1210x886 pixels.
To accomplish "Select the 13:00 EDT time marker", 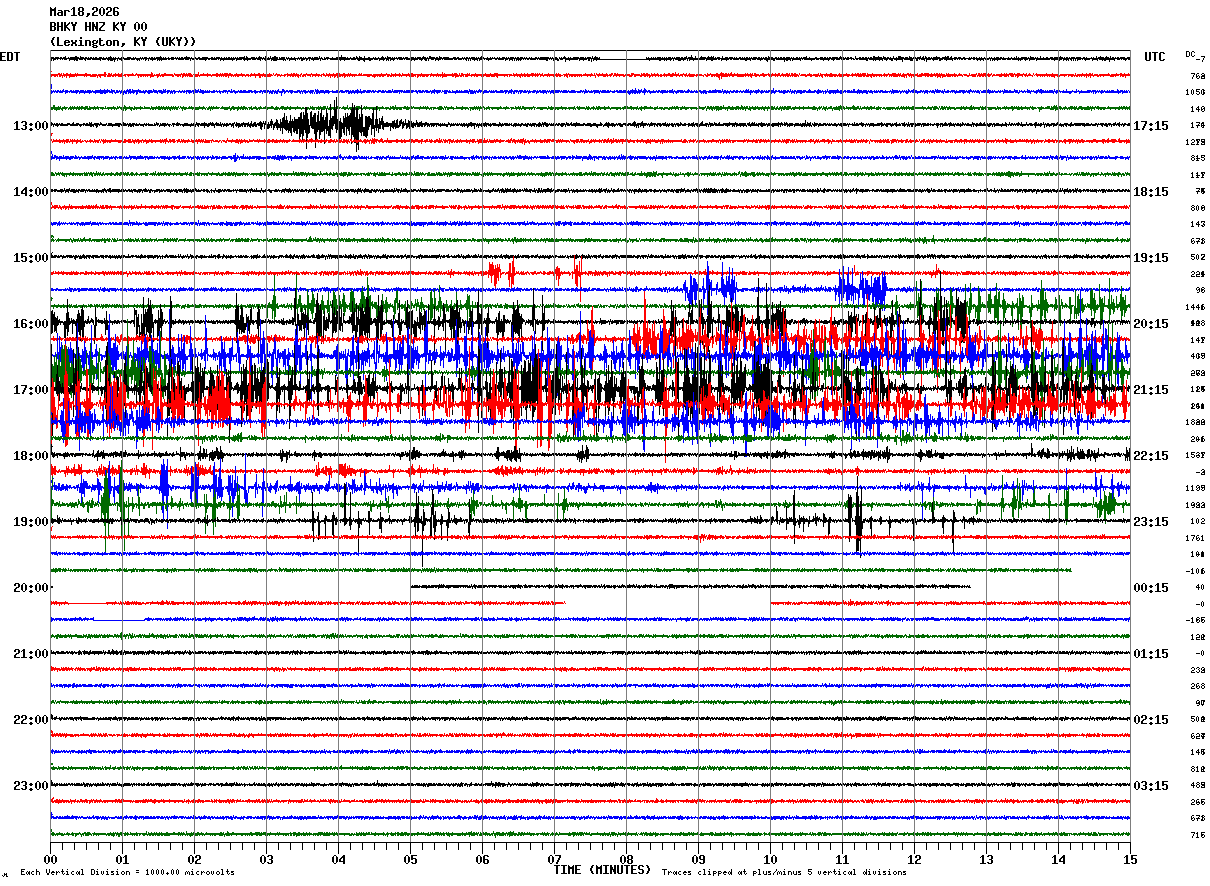I will 30,126.
